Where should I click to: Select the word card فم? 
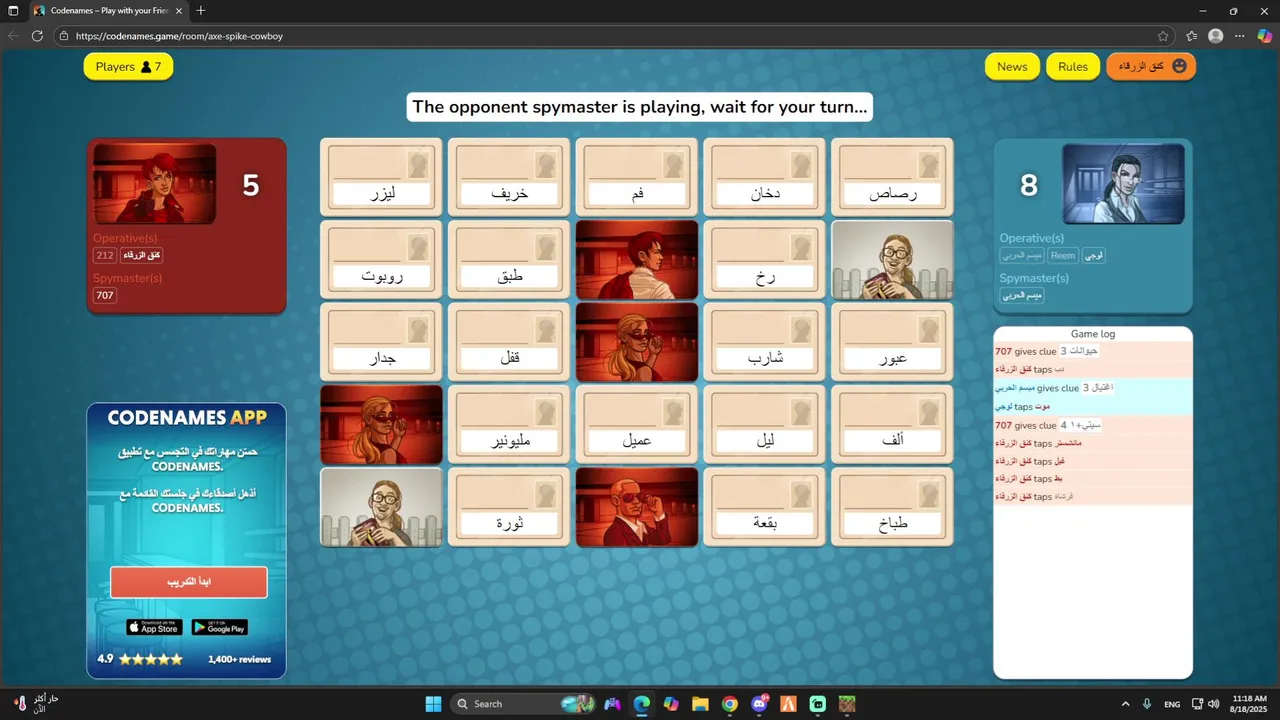637,177
